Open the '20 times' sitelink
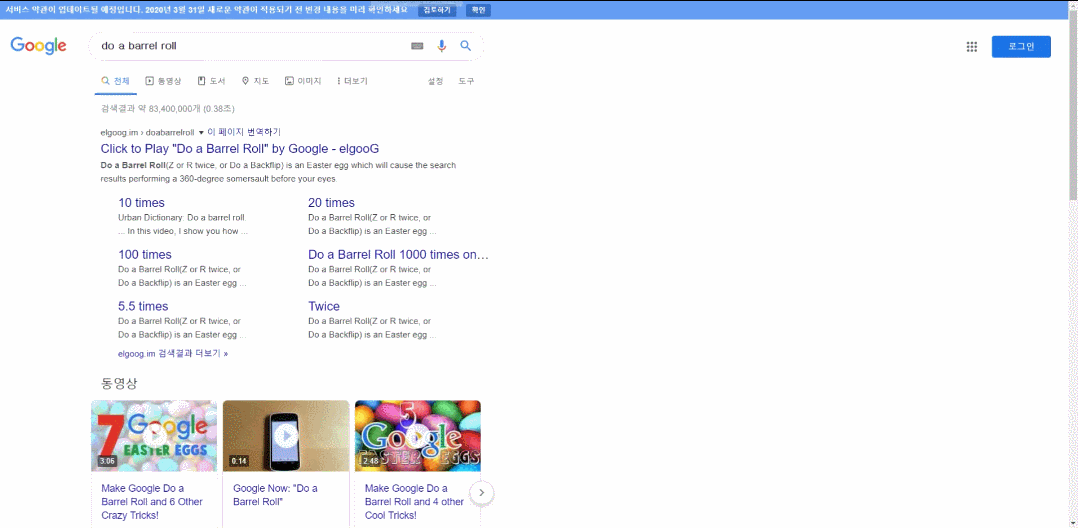The image size is (1078, 528). tap(331, 203)
